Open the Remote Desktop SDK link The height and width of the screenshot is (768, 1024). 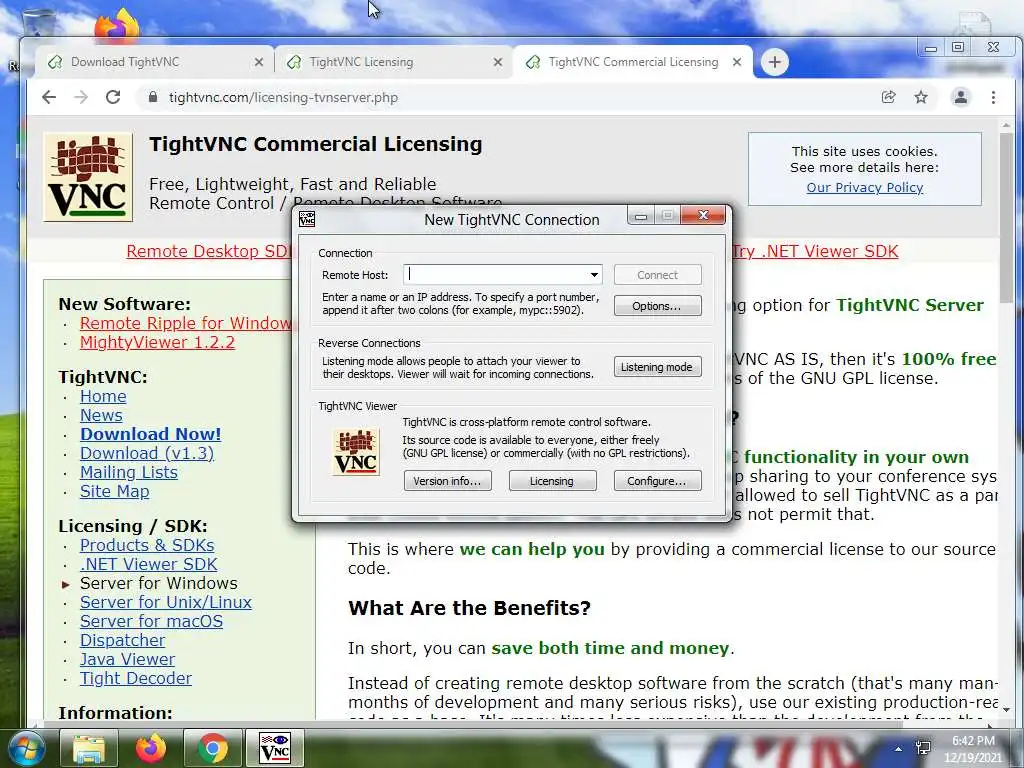208,251
